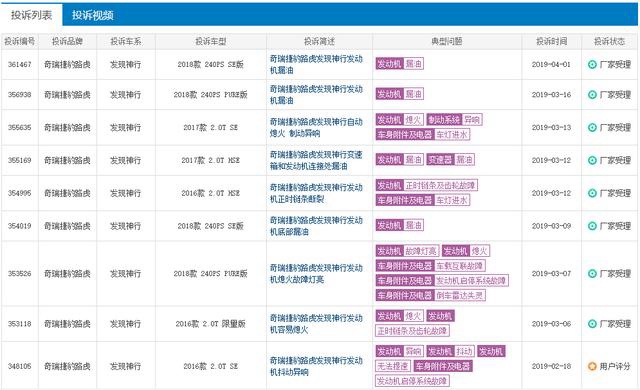Click the 发动机启停系统故障 tag in row 353526
The width and height of the screenshot is (640, 390).
(x=442, y=280)
